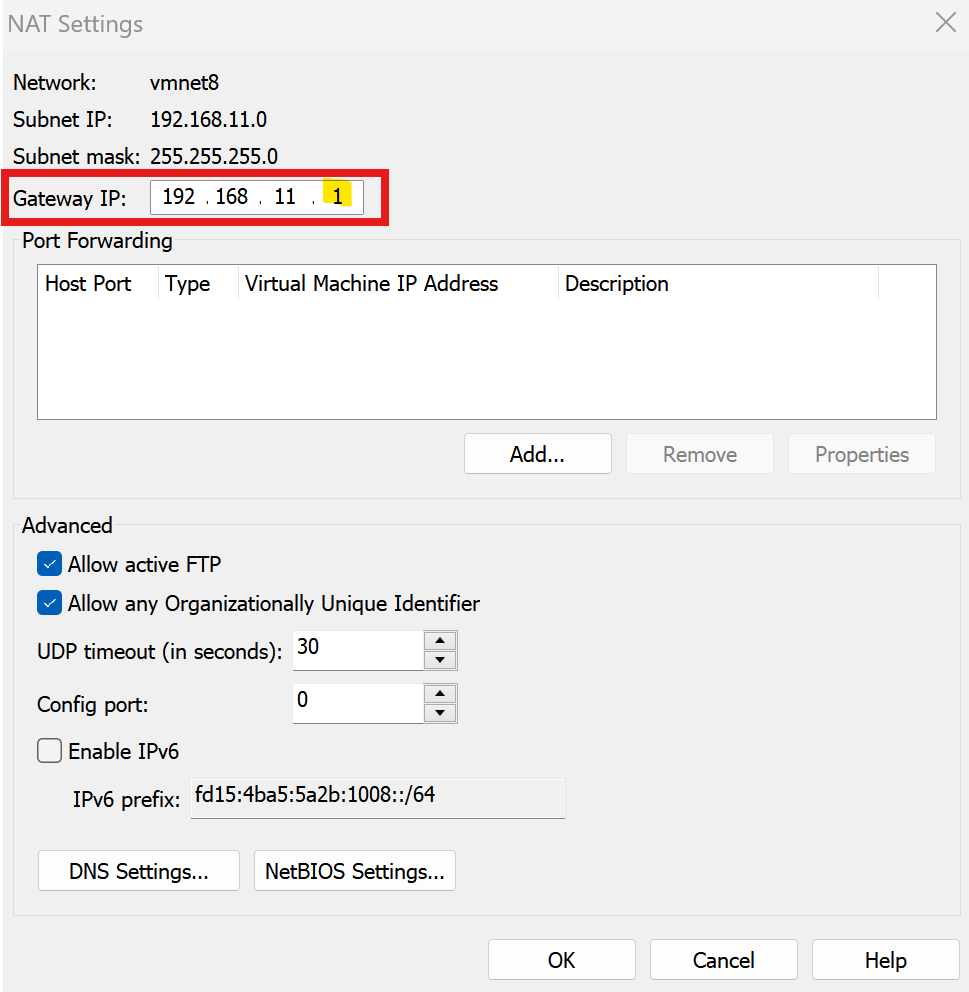This screenshot has width=969, height=992.
Task: Click the Subnet IP value 192.168.11.0
Action: coord(208,119)
